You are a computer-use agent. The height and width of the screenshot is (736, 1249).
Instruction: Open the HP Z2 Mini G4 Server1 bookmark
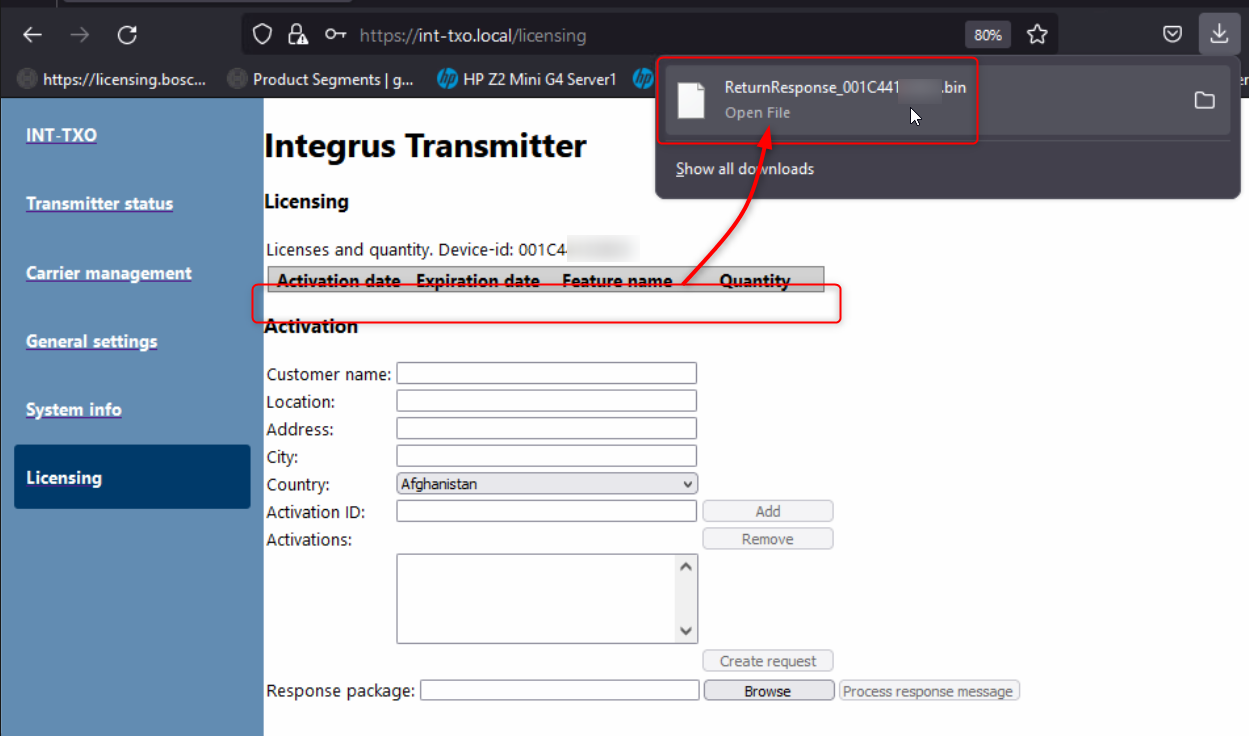click(x=527, y=79)
